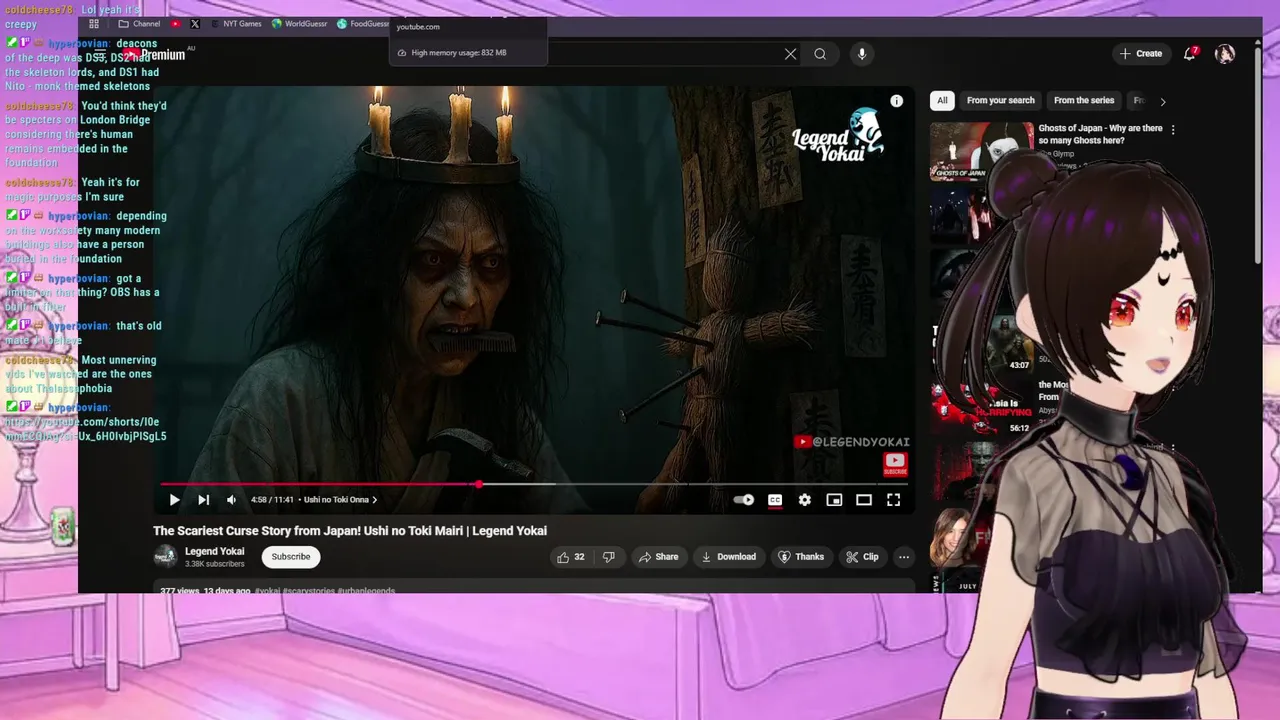Open more actions three-dot menu
1280x720 pixels.
(x=904, y=557)
